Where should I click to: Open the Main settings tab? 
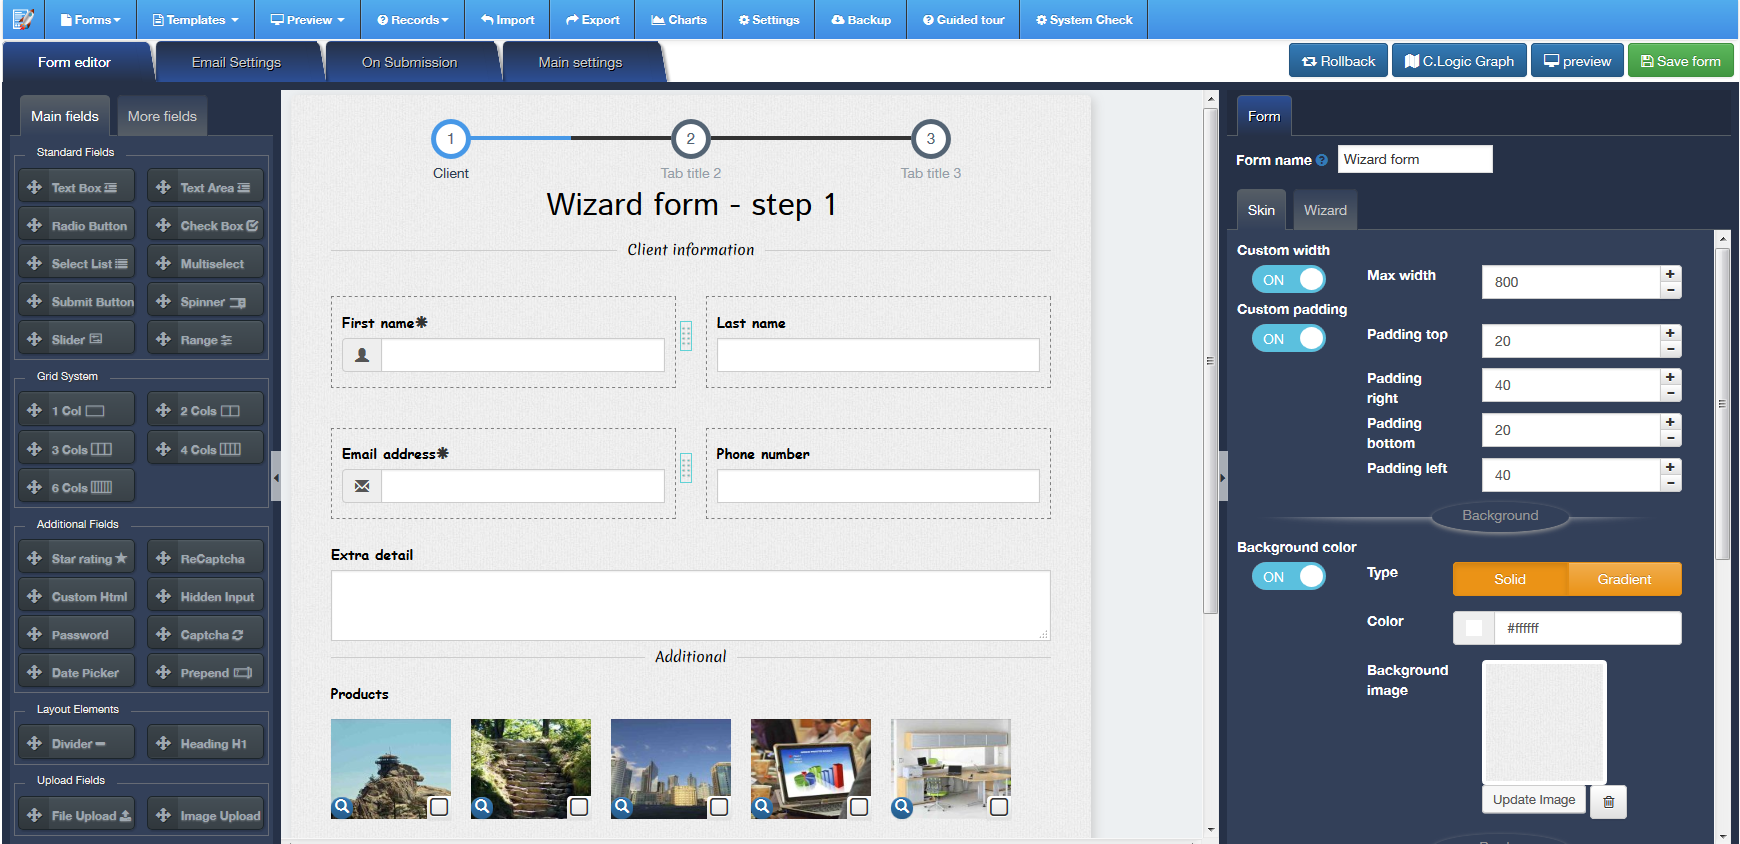pos(580,62)
